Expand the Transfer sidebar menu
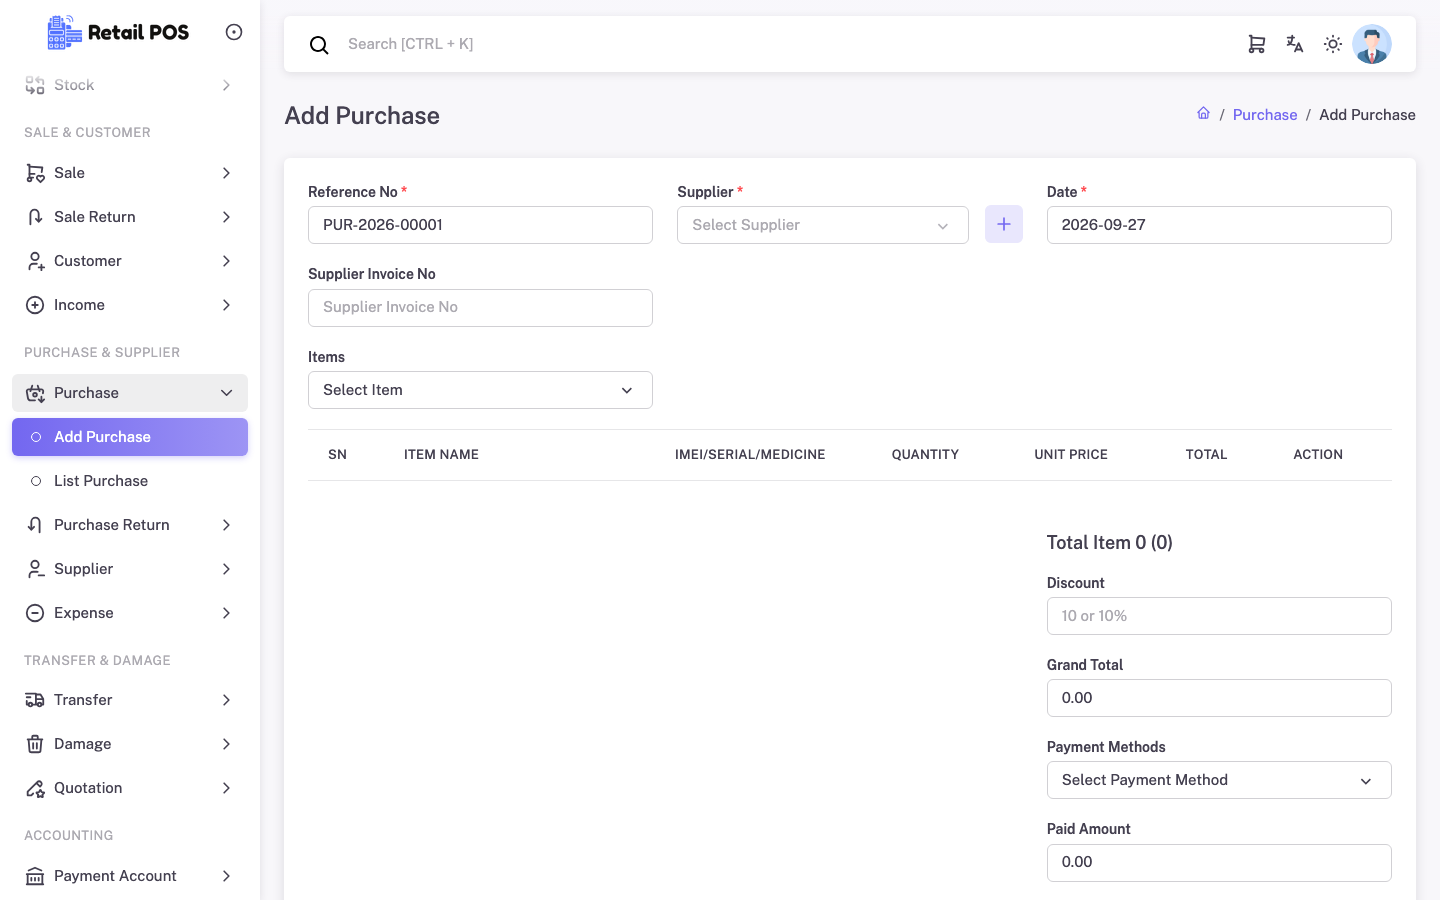 click(x=130, y=700)
